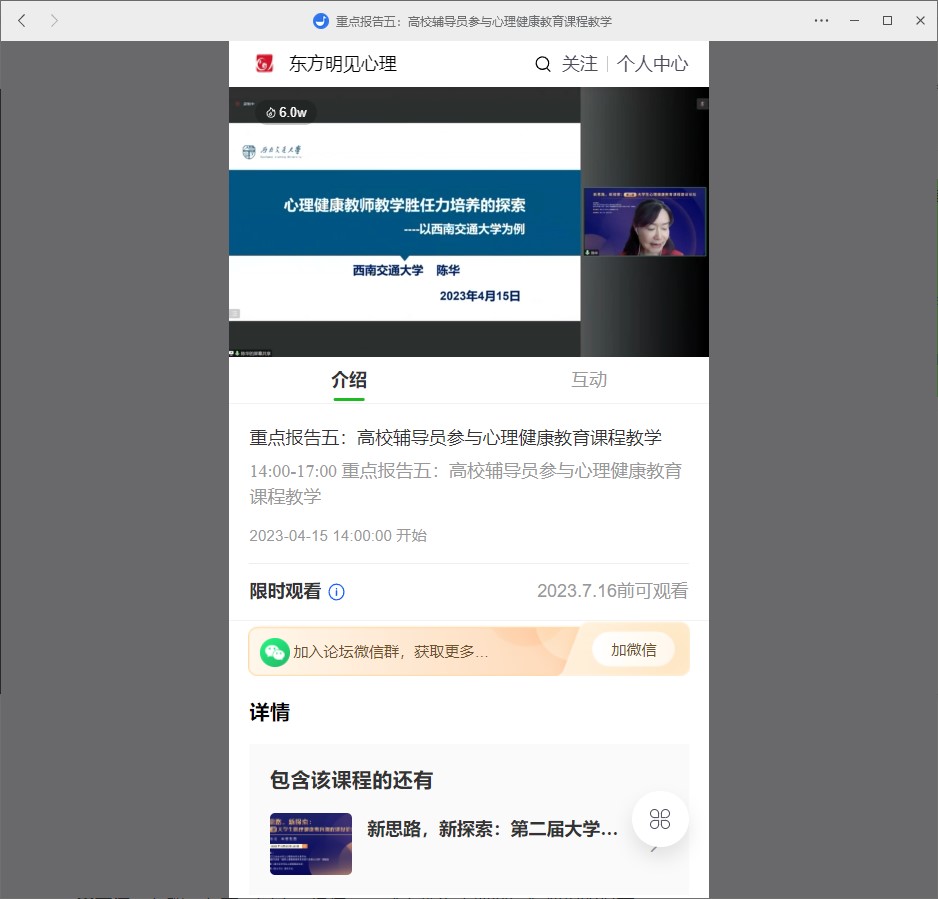The height and width of the screenshot is (899, 938).
Task: Click the 6.0w flame popularity badge
Action: (x=286, y=112)
